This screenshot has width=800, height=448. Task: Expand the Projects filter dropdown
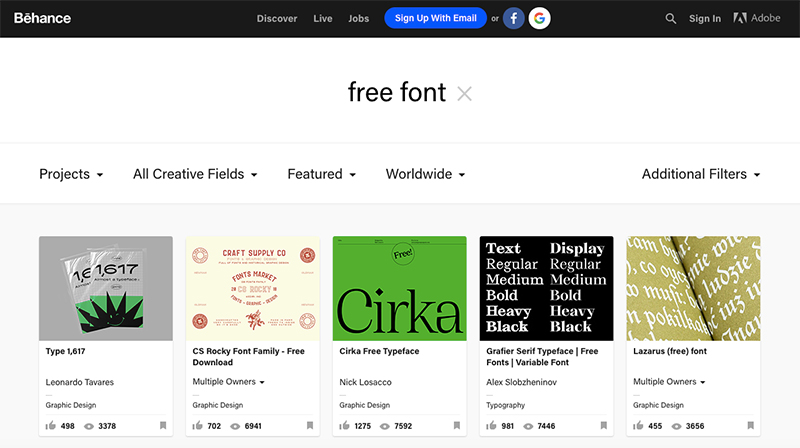tap(71, 175)
